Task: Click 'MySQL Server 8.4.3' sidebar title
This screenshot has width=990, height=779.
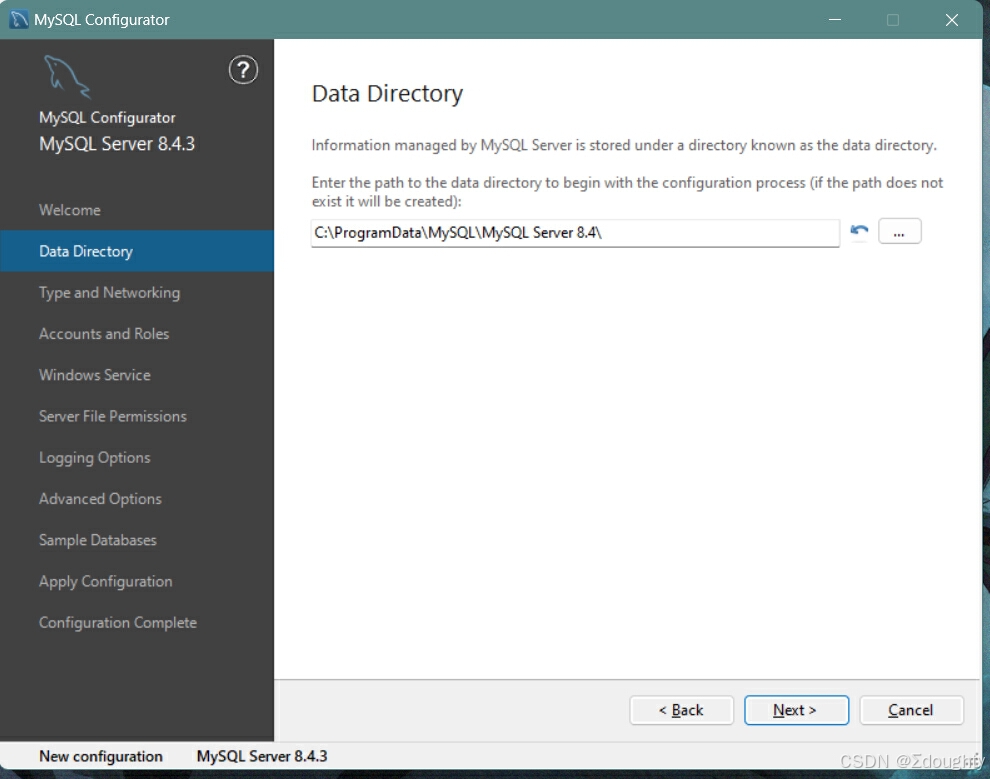Action: (117, 145)
